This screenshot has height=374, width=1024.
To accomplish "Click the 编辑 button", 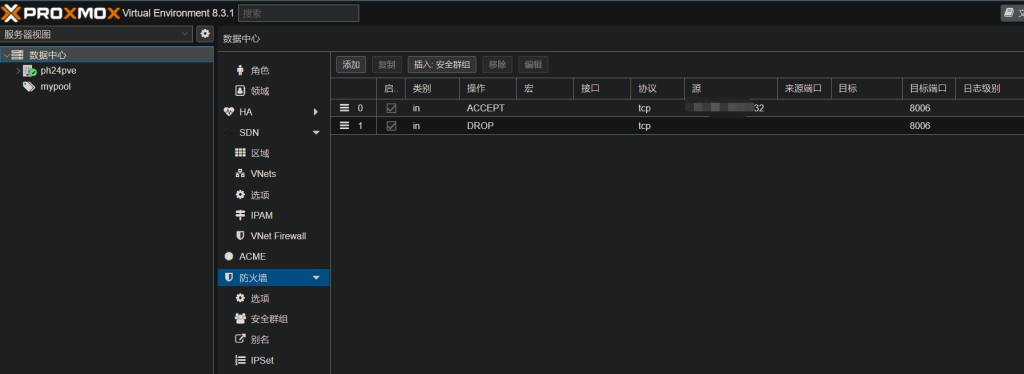I will tap(533, 65).
